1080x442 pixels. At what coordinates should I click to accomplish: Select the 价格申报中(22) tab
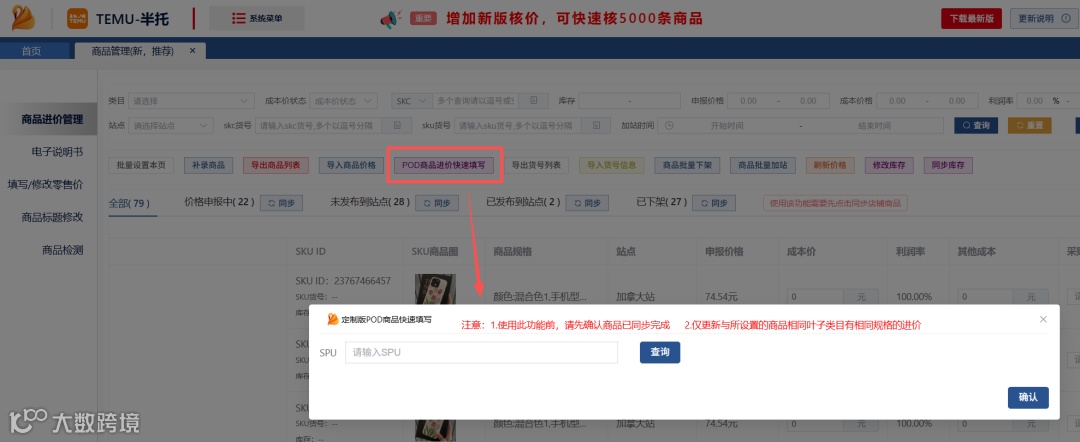click(220, 202)
